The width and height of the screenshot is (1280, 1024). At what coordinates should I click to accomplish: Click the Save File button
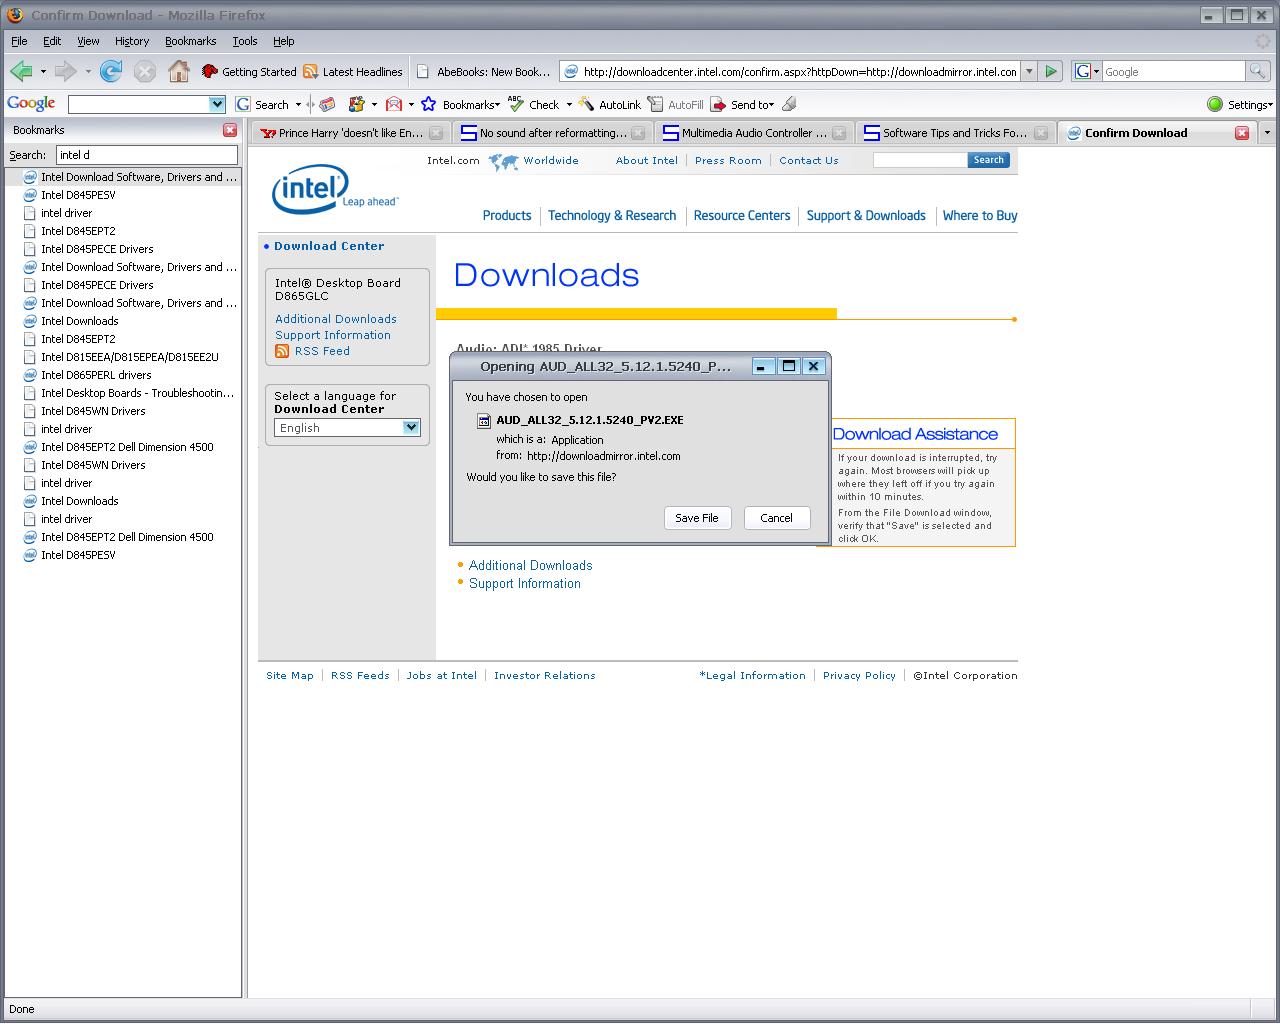coord(697,518)
